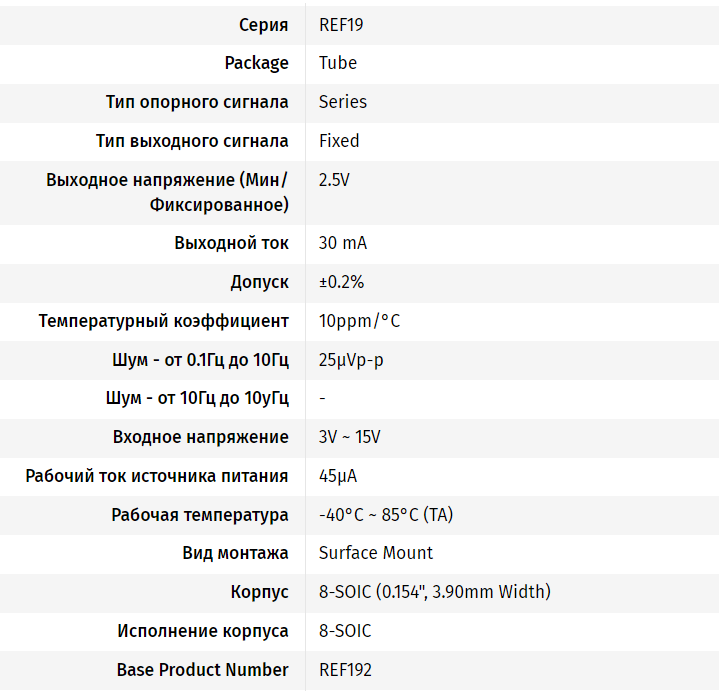Click the Surface Mount value
This screenshot has height=691, width=719.
(376, 553)
